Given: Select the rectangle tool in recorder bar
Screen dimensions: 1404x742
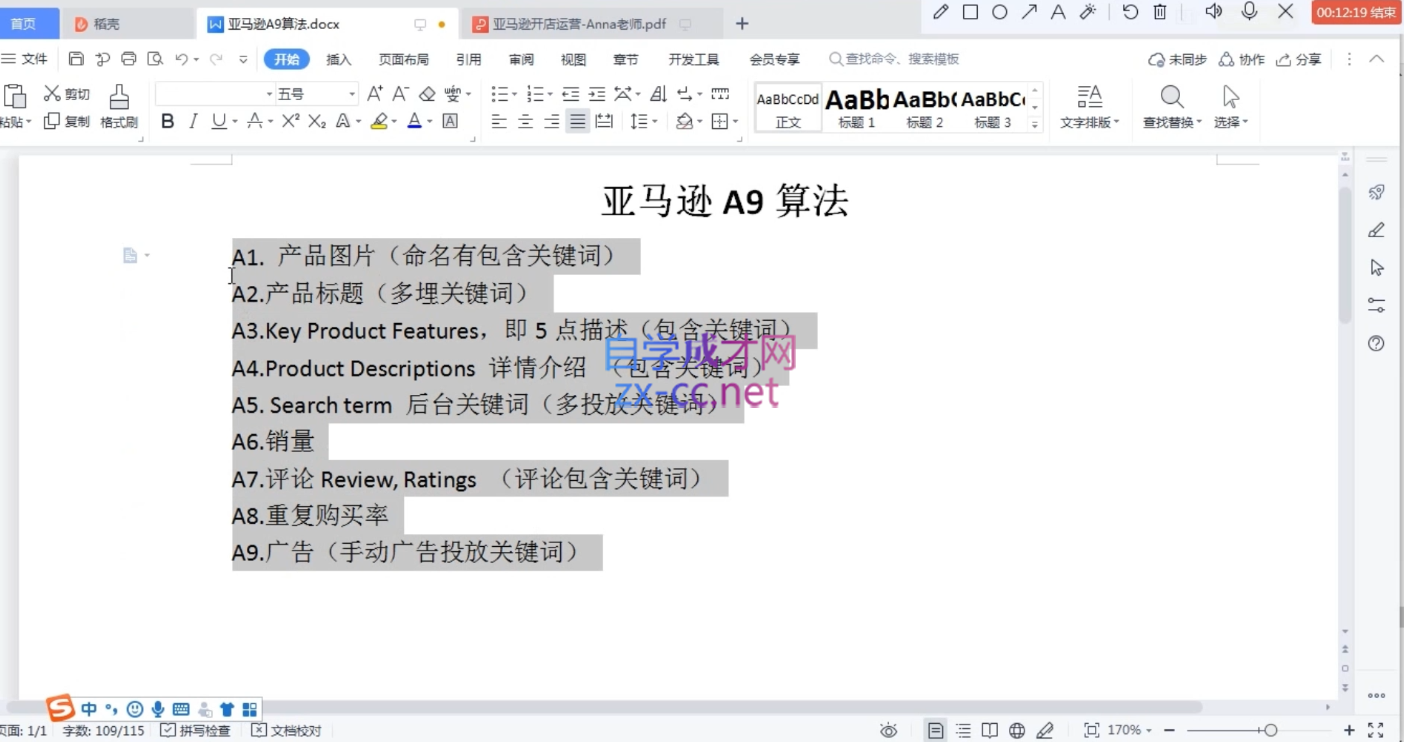Looking at the screenshot, I should pyautogui.click(x=970, y=12).
